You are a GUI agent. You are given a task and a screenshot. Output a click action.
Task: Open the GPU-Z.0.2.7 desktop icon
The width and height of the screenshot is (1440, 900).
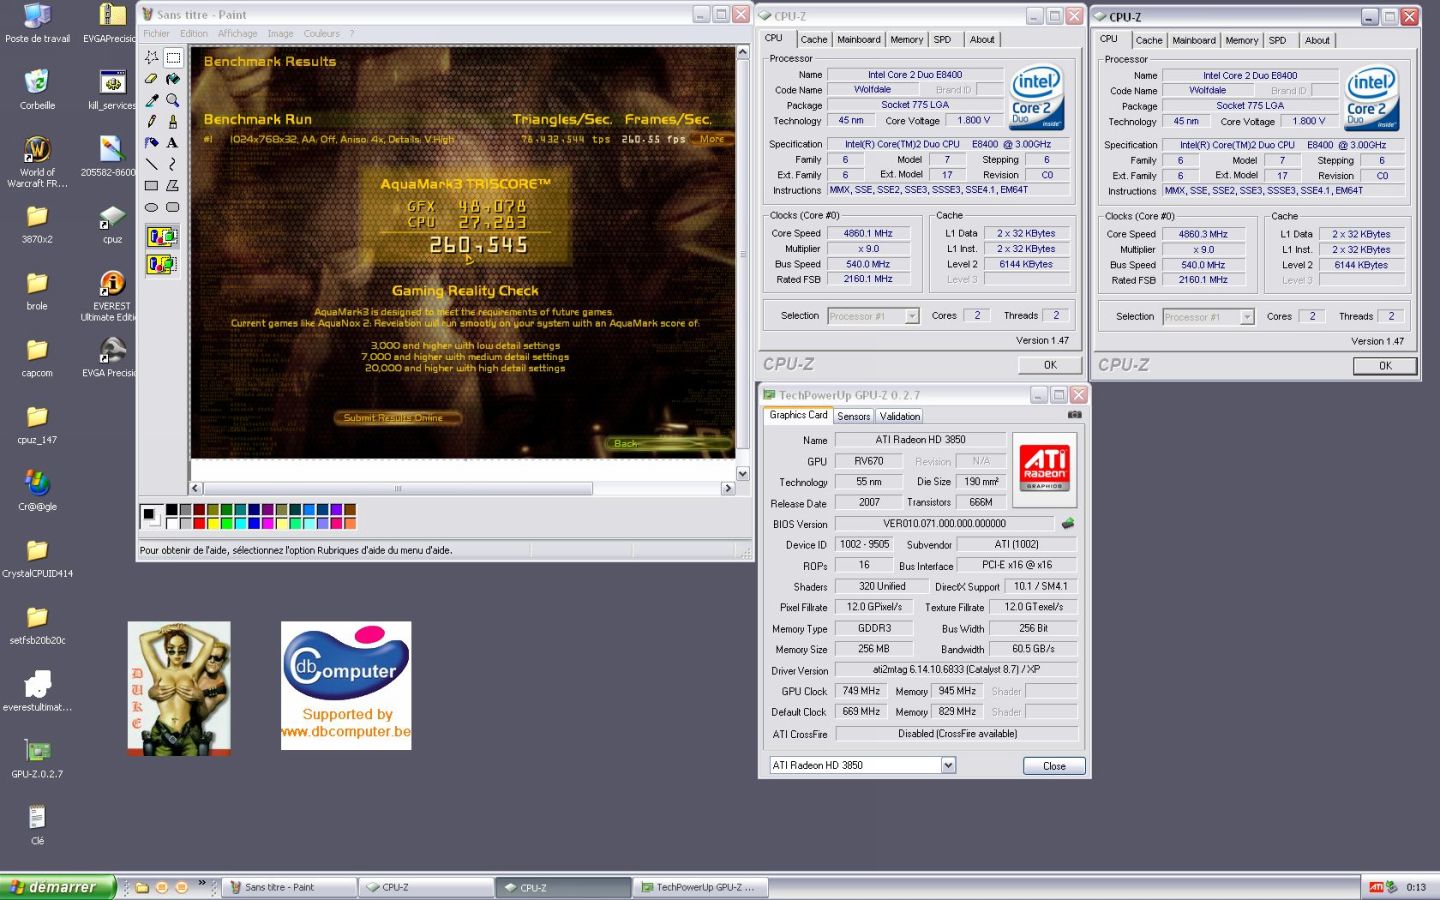37,758
